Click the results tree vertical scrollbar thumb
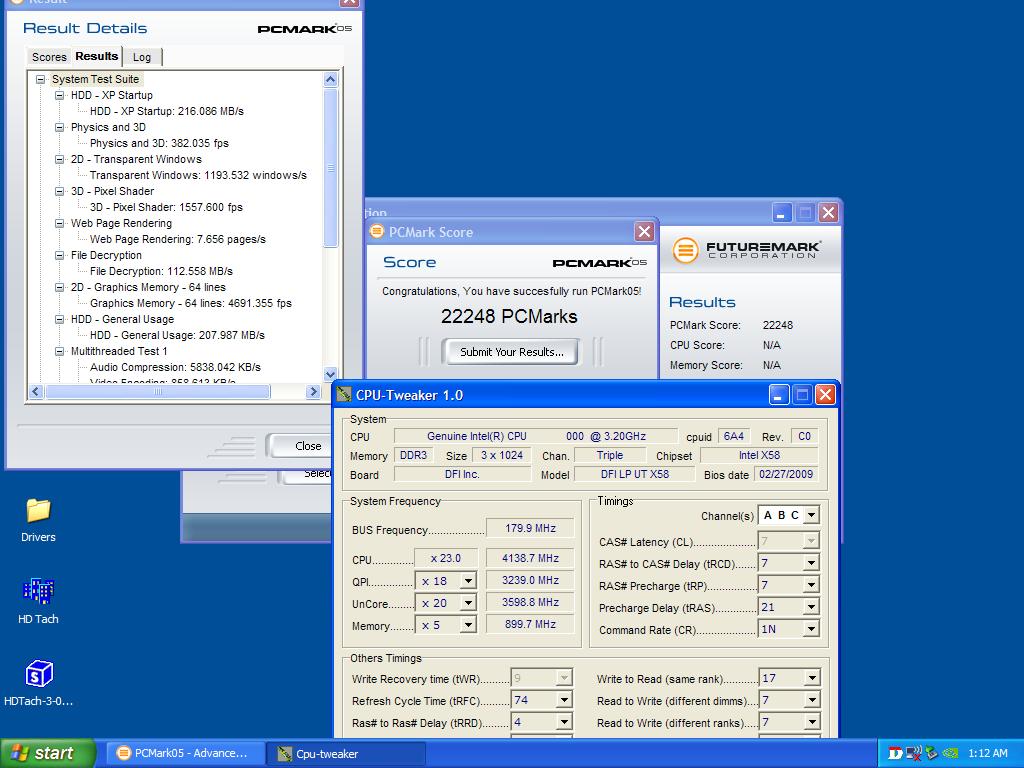 point(330,168)
